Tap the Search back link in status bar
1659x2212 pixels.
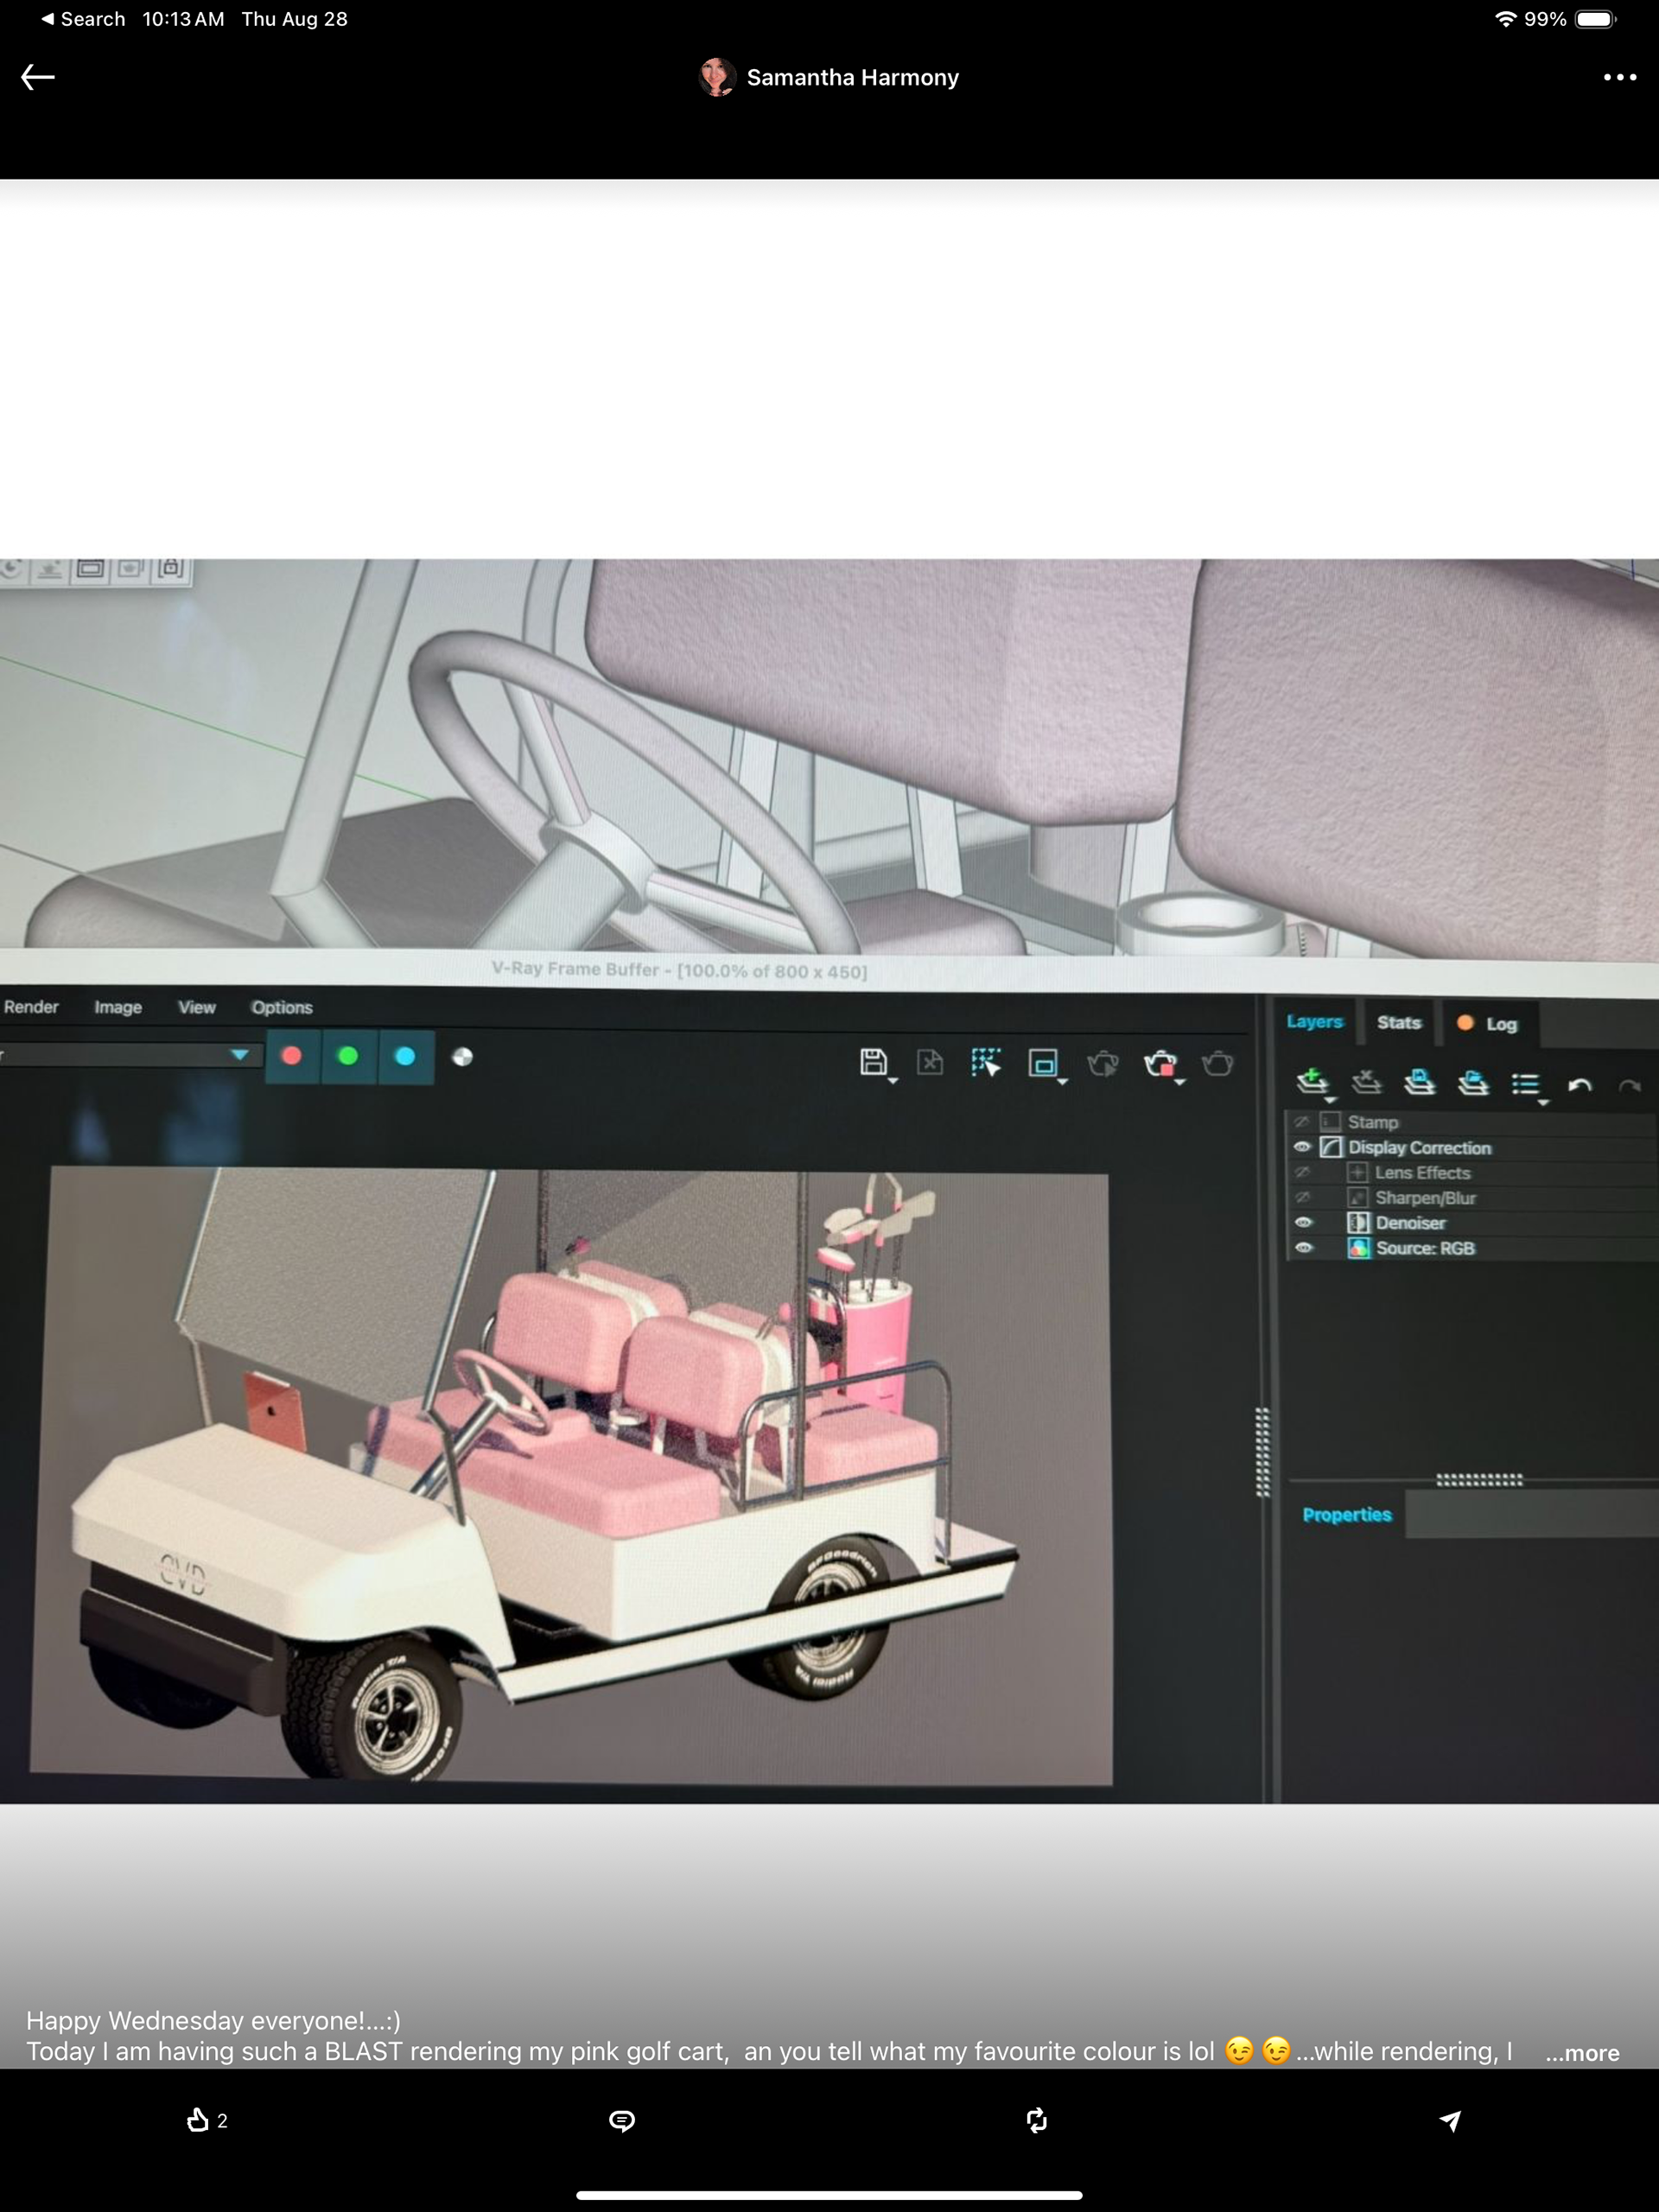point(83,19)
